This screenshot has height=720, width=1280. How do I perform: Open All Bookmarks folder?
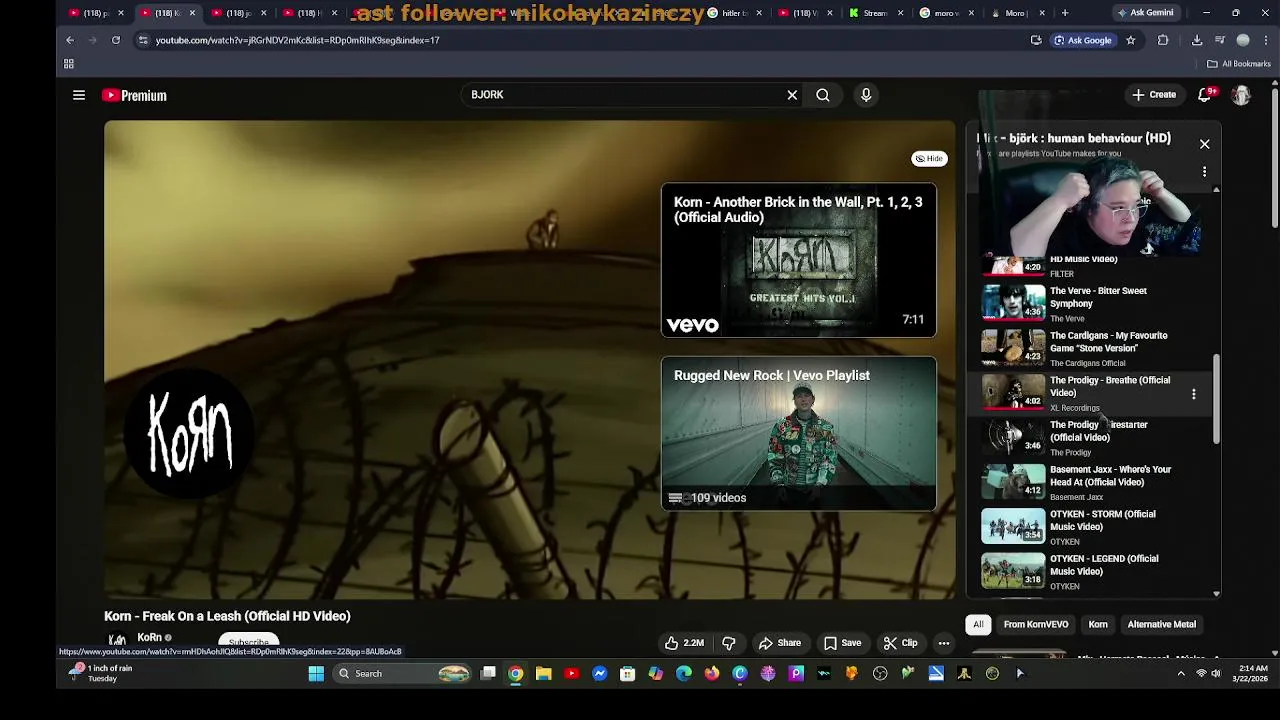coord(1239,64)
